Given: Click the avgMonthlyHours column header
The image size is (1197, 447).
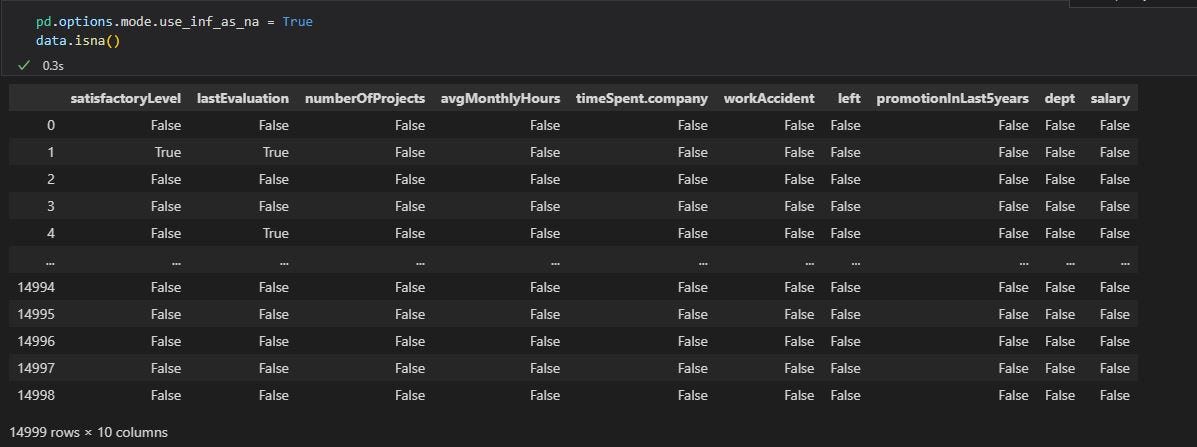Looking at the screenshot, I should pyautogui.click(x=500, y=98).
